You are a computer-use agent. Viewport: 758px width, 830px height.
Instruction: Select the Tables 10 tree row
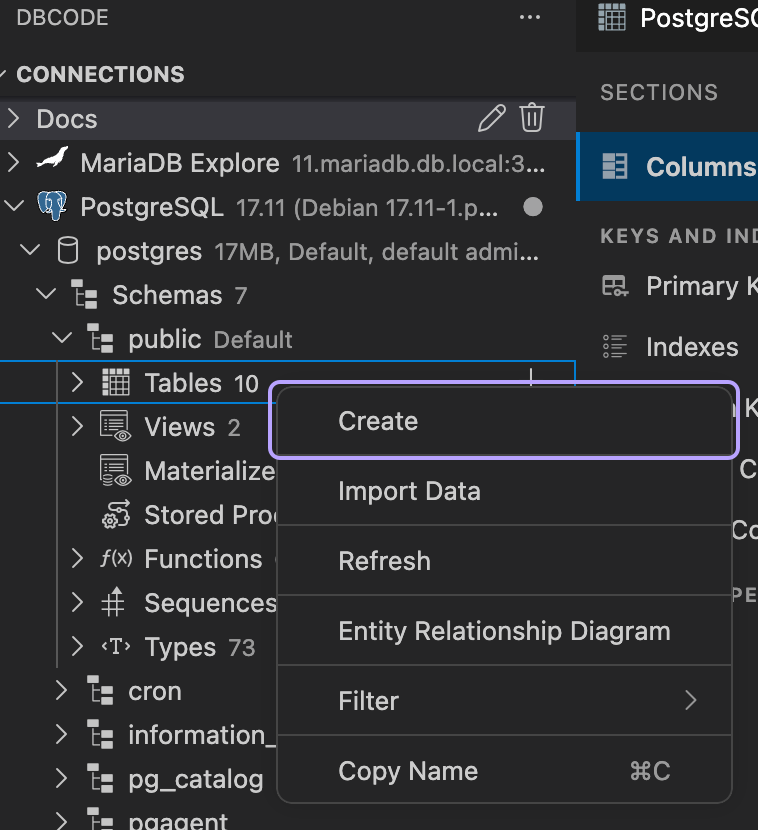(287, 382)
